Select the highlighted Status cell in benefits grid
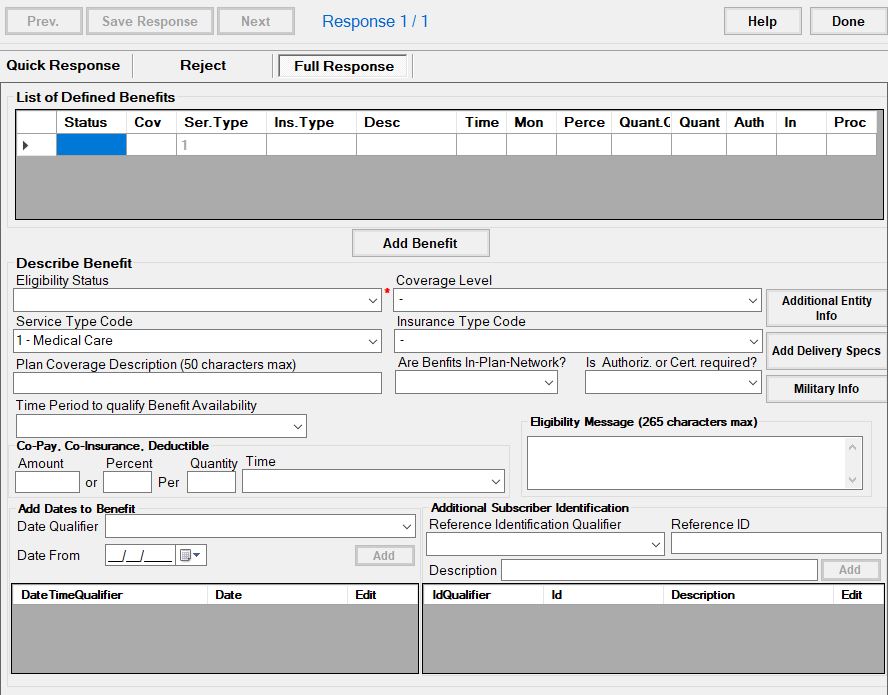Image resolution: width=888 pixels, height=695 pixels. pyautogui.click(x=91, y=145)
